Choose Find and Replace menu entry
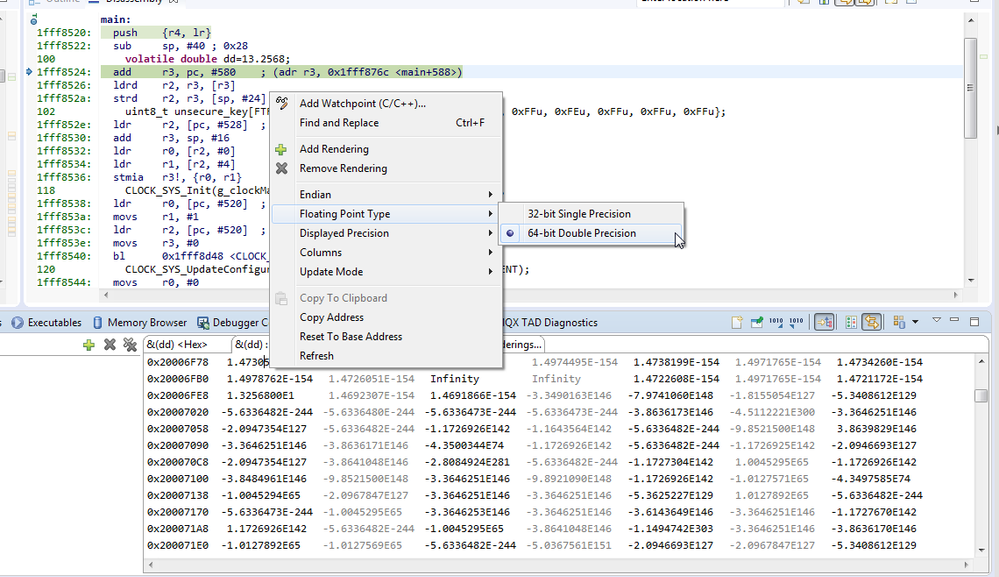This screenshot has height=577, width=999. (387, 123)
